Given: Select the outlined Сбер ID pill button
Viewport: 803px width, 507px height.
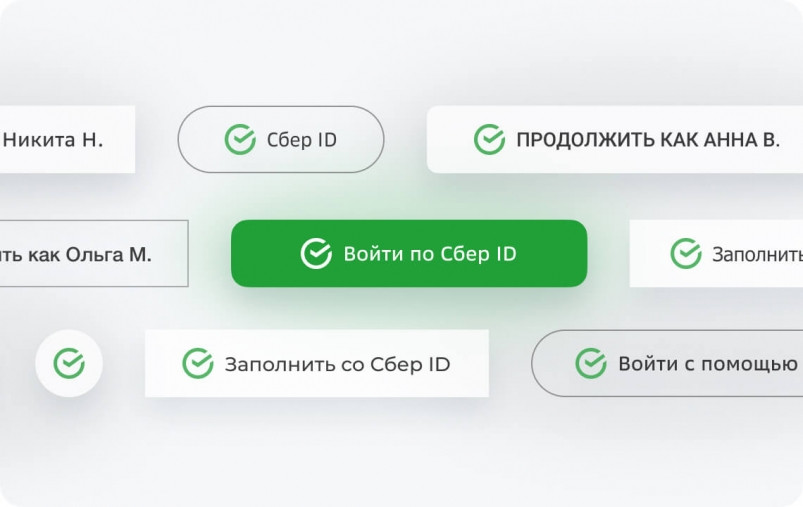Looking at the screenshot, I should (281, 140).
